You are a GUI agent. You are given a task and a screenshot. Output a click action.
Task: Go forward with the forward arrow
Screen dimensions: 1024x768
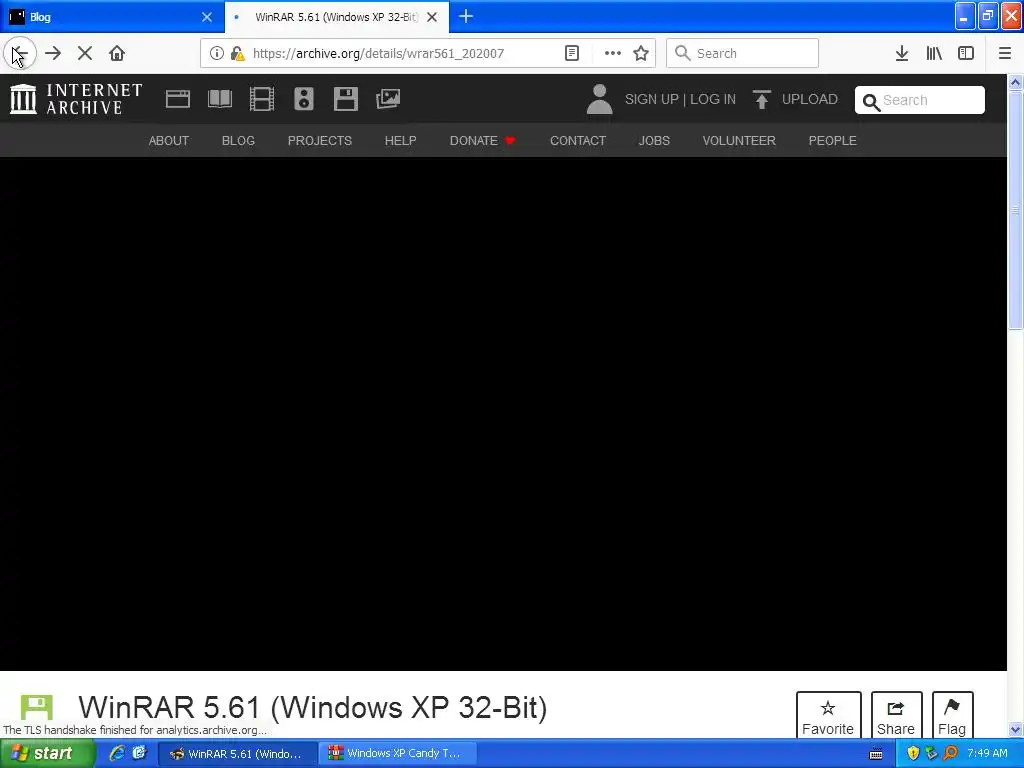[x=53, y=54]
